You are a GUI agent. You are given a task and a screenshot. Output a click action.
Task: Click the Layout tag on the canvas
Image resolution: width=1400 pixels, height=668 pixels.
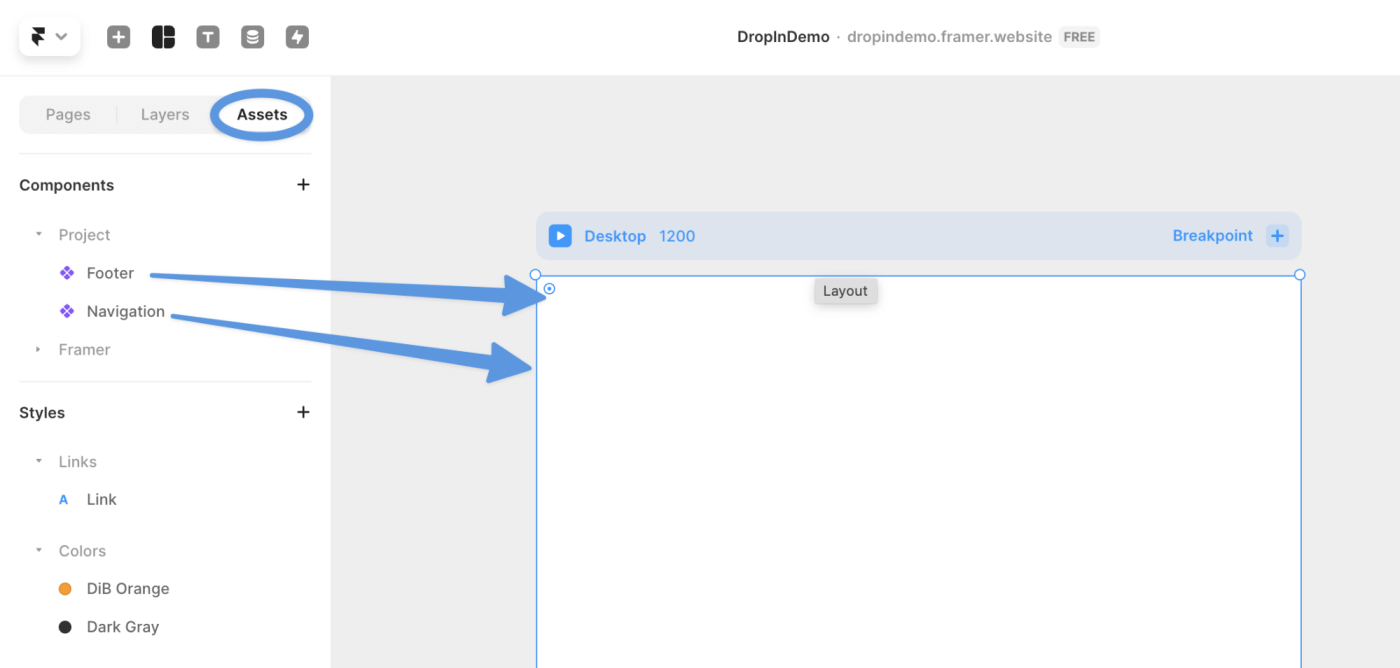point(845,291)
